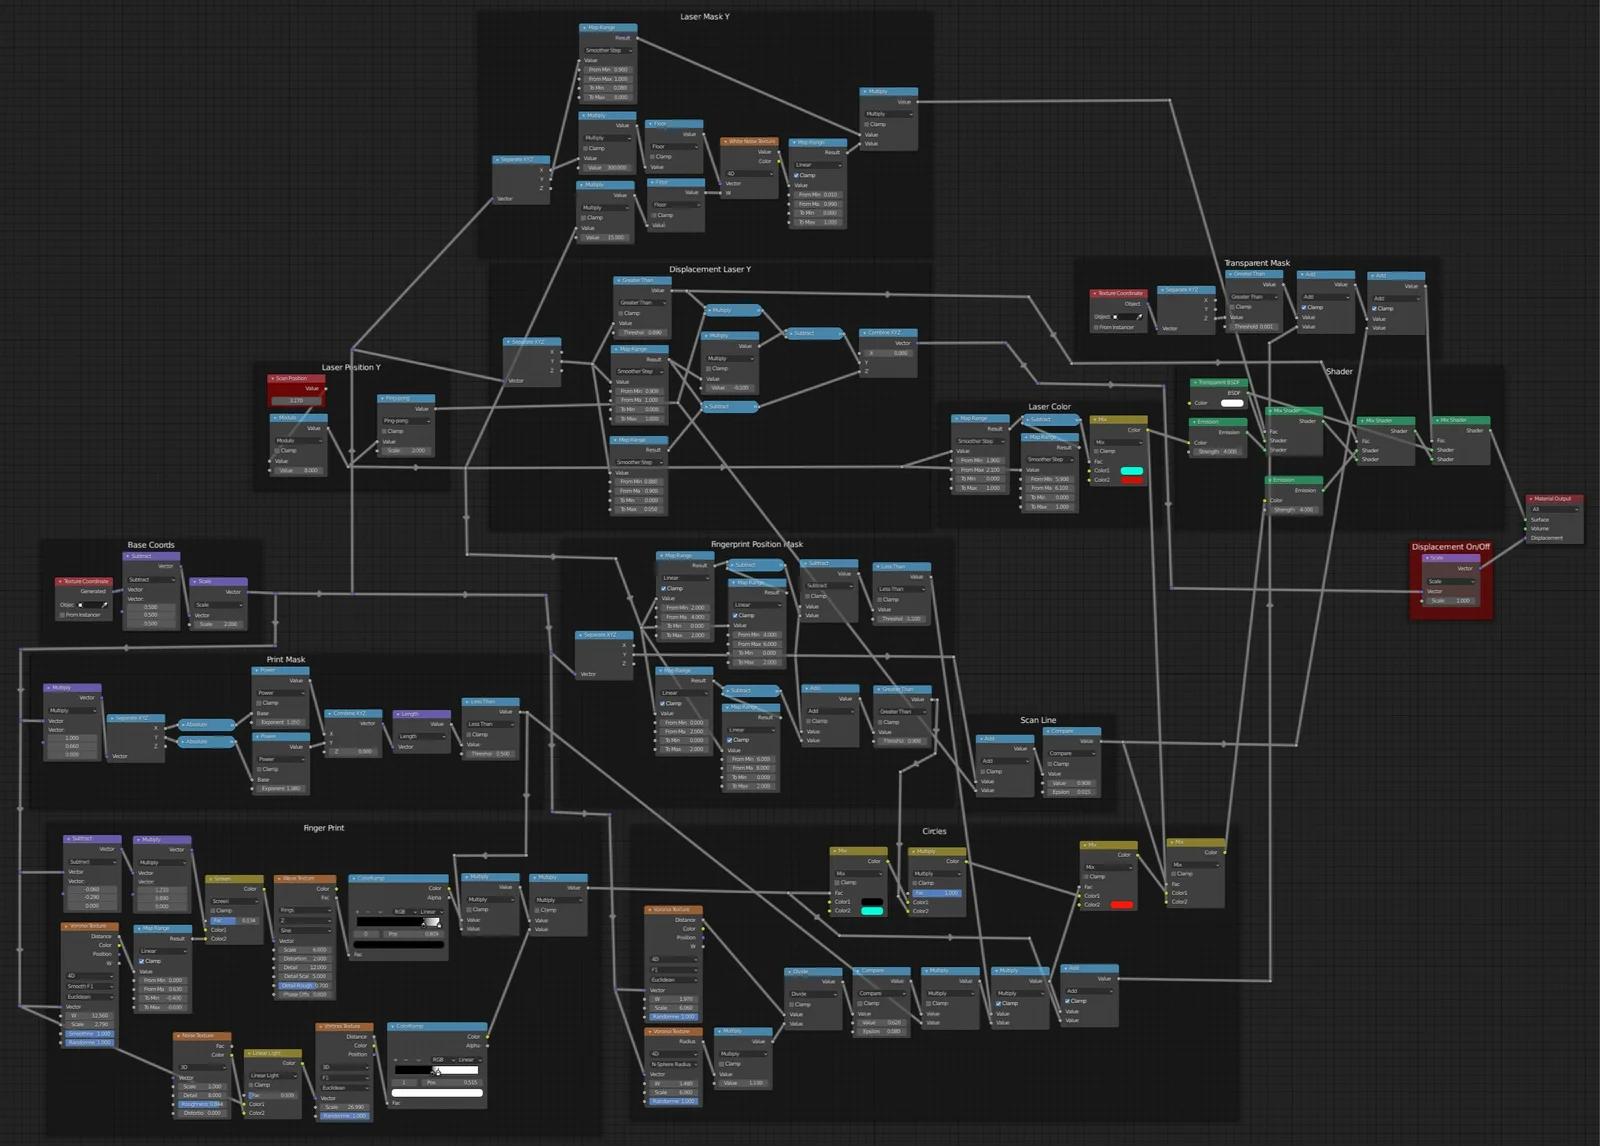
Task: Click the add stop icon on the fingerprint ColorRamp
Action: [357, 912]
